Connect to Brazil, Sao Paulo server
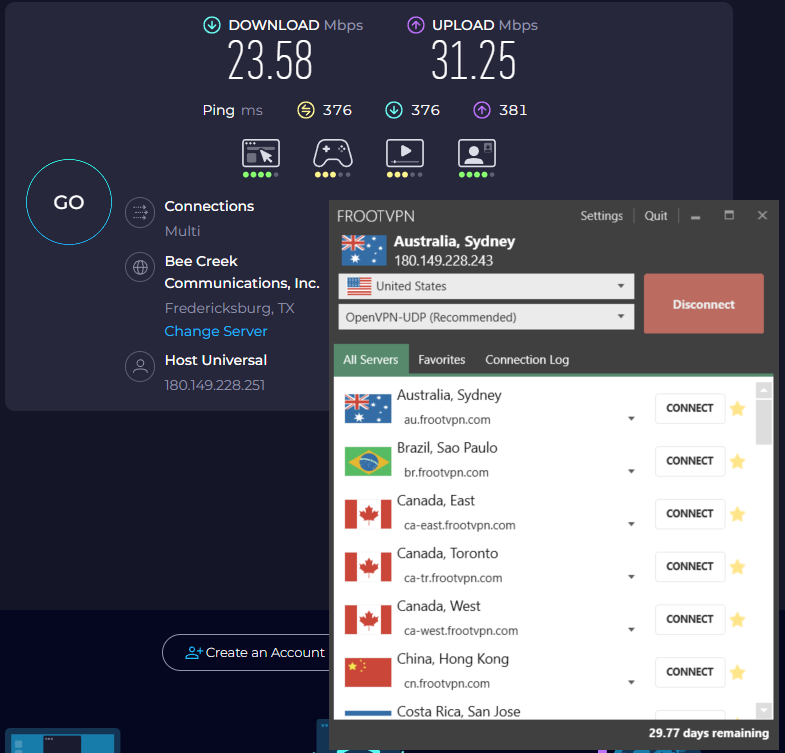This screenshot has width=785, height=753. click(x=690, y=461)
